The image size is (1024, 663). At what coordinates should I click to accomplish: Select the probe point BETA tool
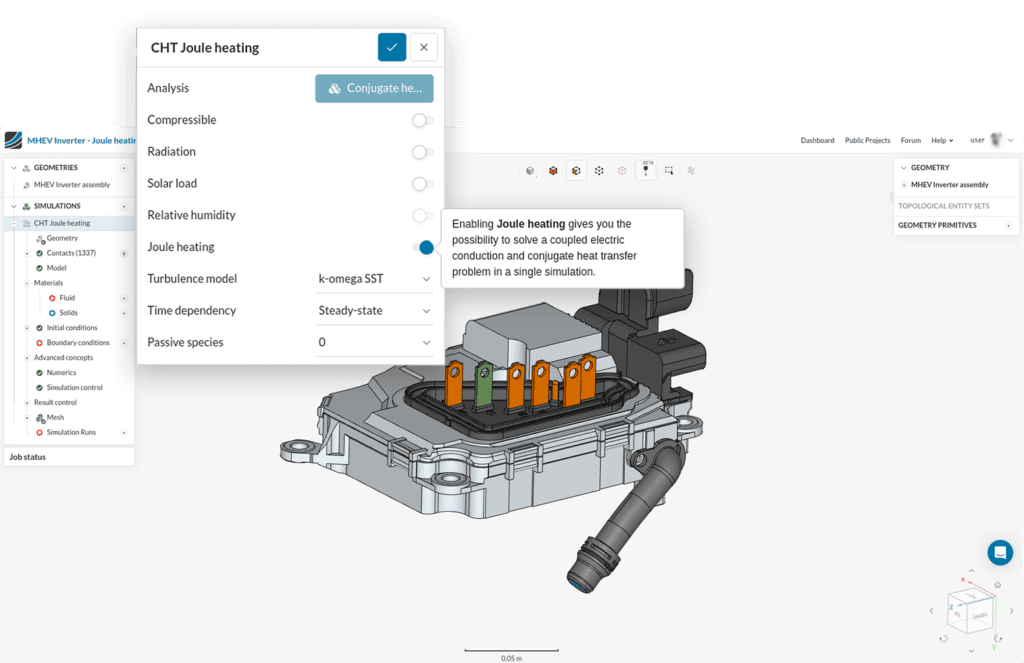point(646,170)
